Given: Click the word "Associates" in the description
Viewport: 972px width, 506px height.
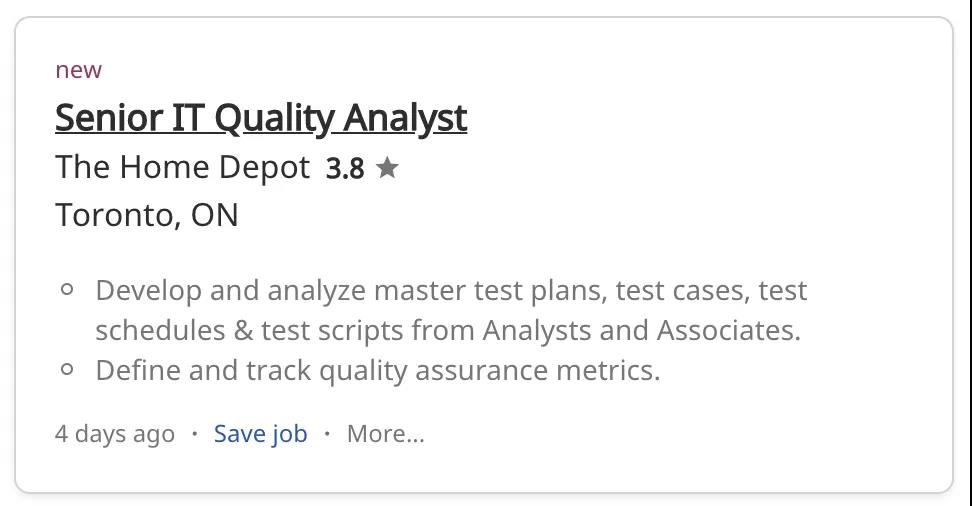Looking at the screenshot, I should point(729,331).
